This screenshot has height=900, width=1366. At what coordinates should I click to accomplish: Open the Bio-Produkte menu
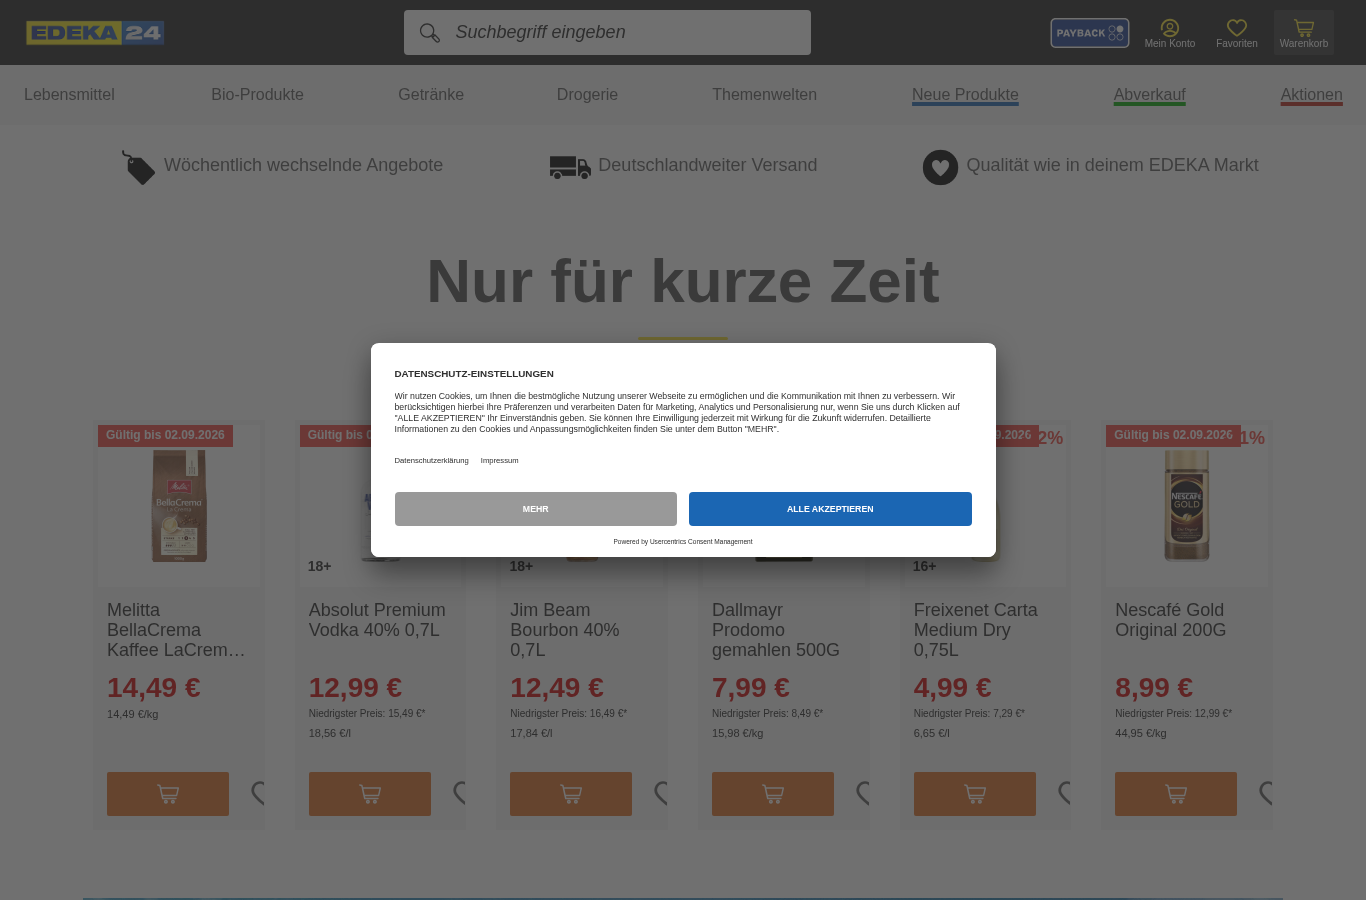tap(257, 94)
